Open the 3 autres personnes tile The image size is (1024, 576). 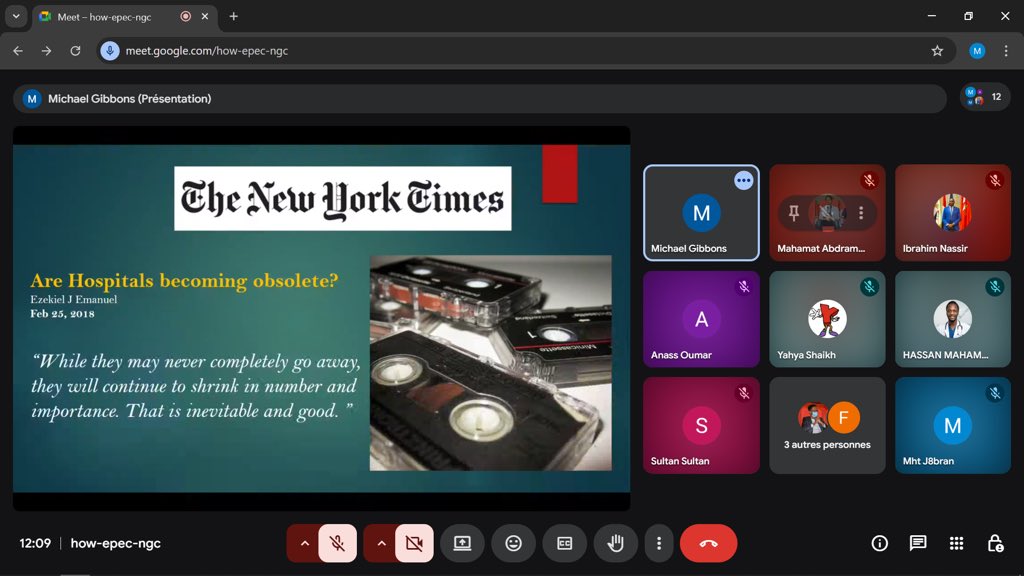827,425
